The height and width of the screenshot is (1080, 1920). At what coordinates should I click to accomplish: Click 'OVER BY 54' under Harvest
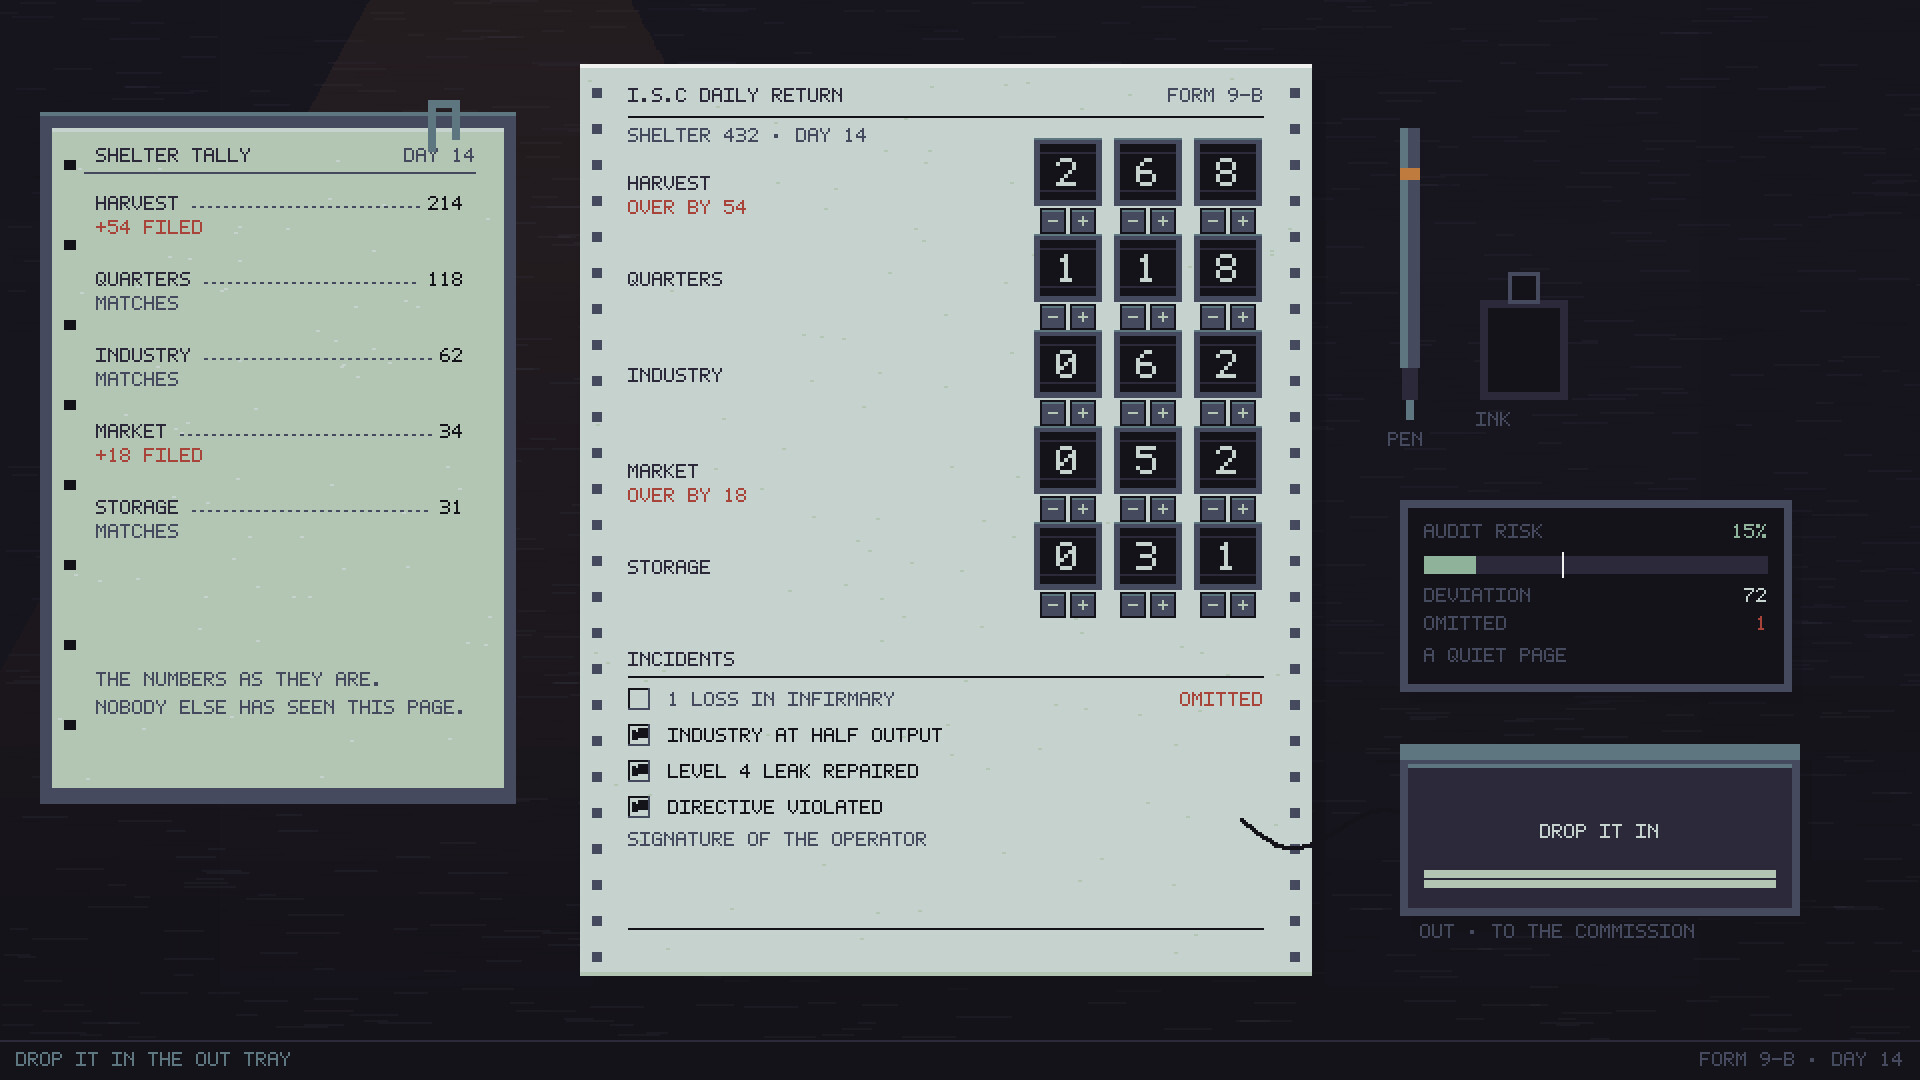[687, 207]
